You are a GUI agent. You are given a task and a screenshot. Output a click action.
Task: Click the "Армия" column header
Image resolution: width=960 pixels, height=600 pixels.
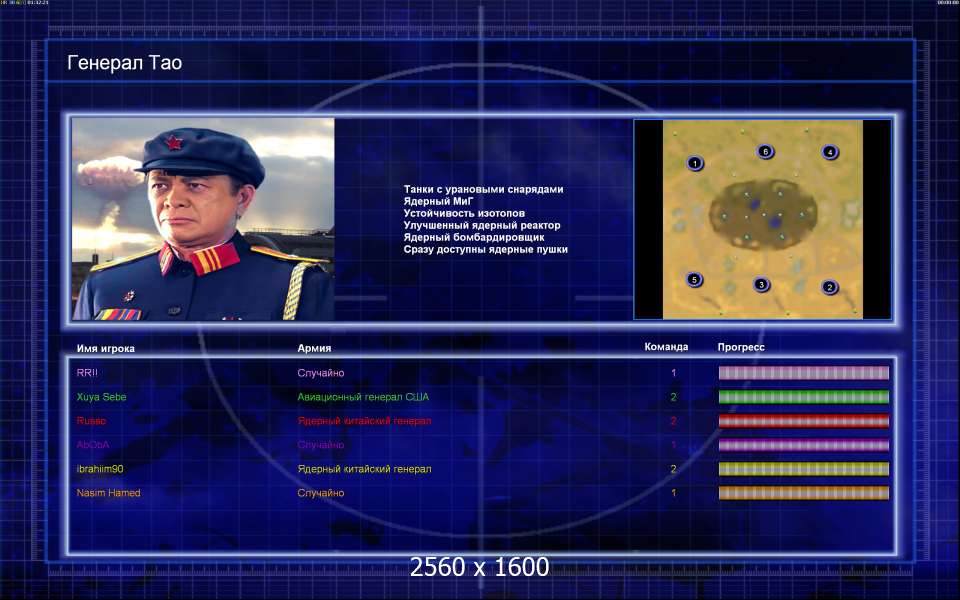314,348
